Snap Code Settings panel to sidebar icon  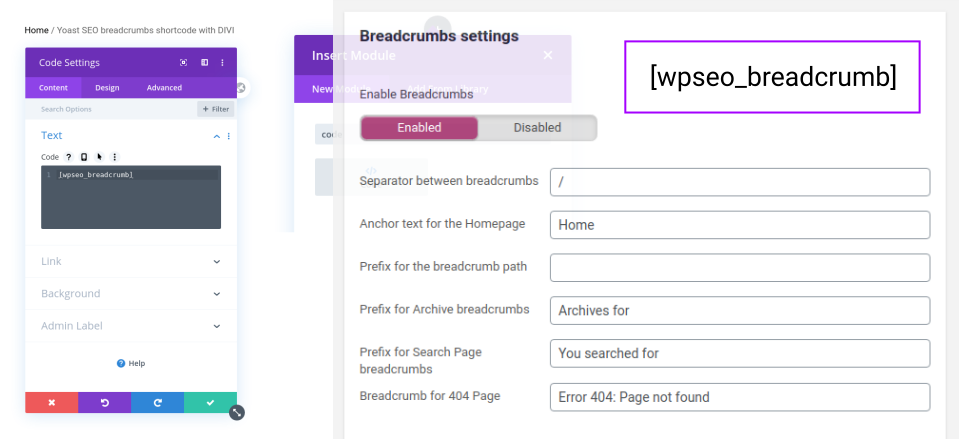coord(204,62)
